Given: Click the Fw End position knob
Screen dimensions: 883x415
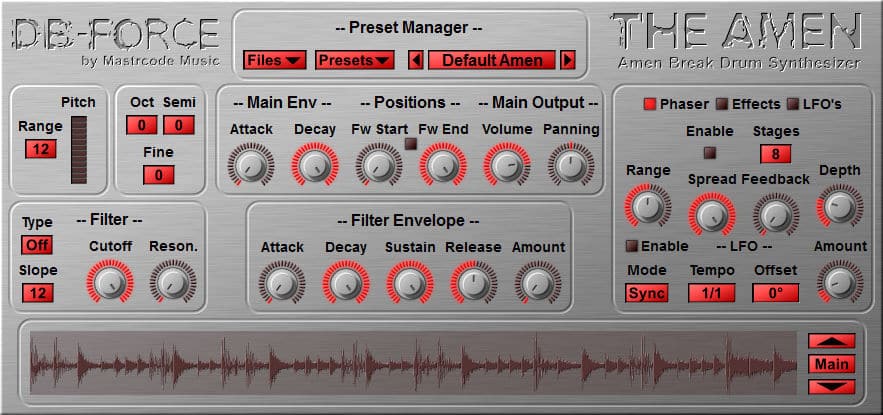Looking at the screenshot, I should click(443, 164).
